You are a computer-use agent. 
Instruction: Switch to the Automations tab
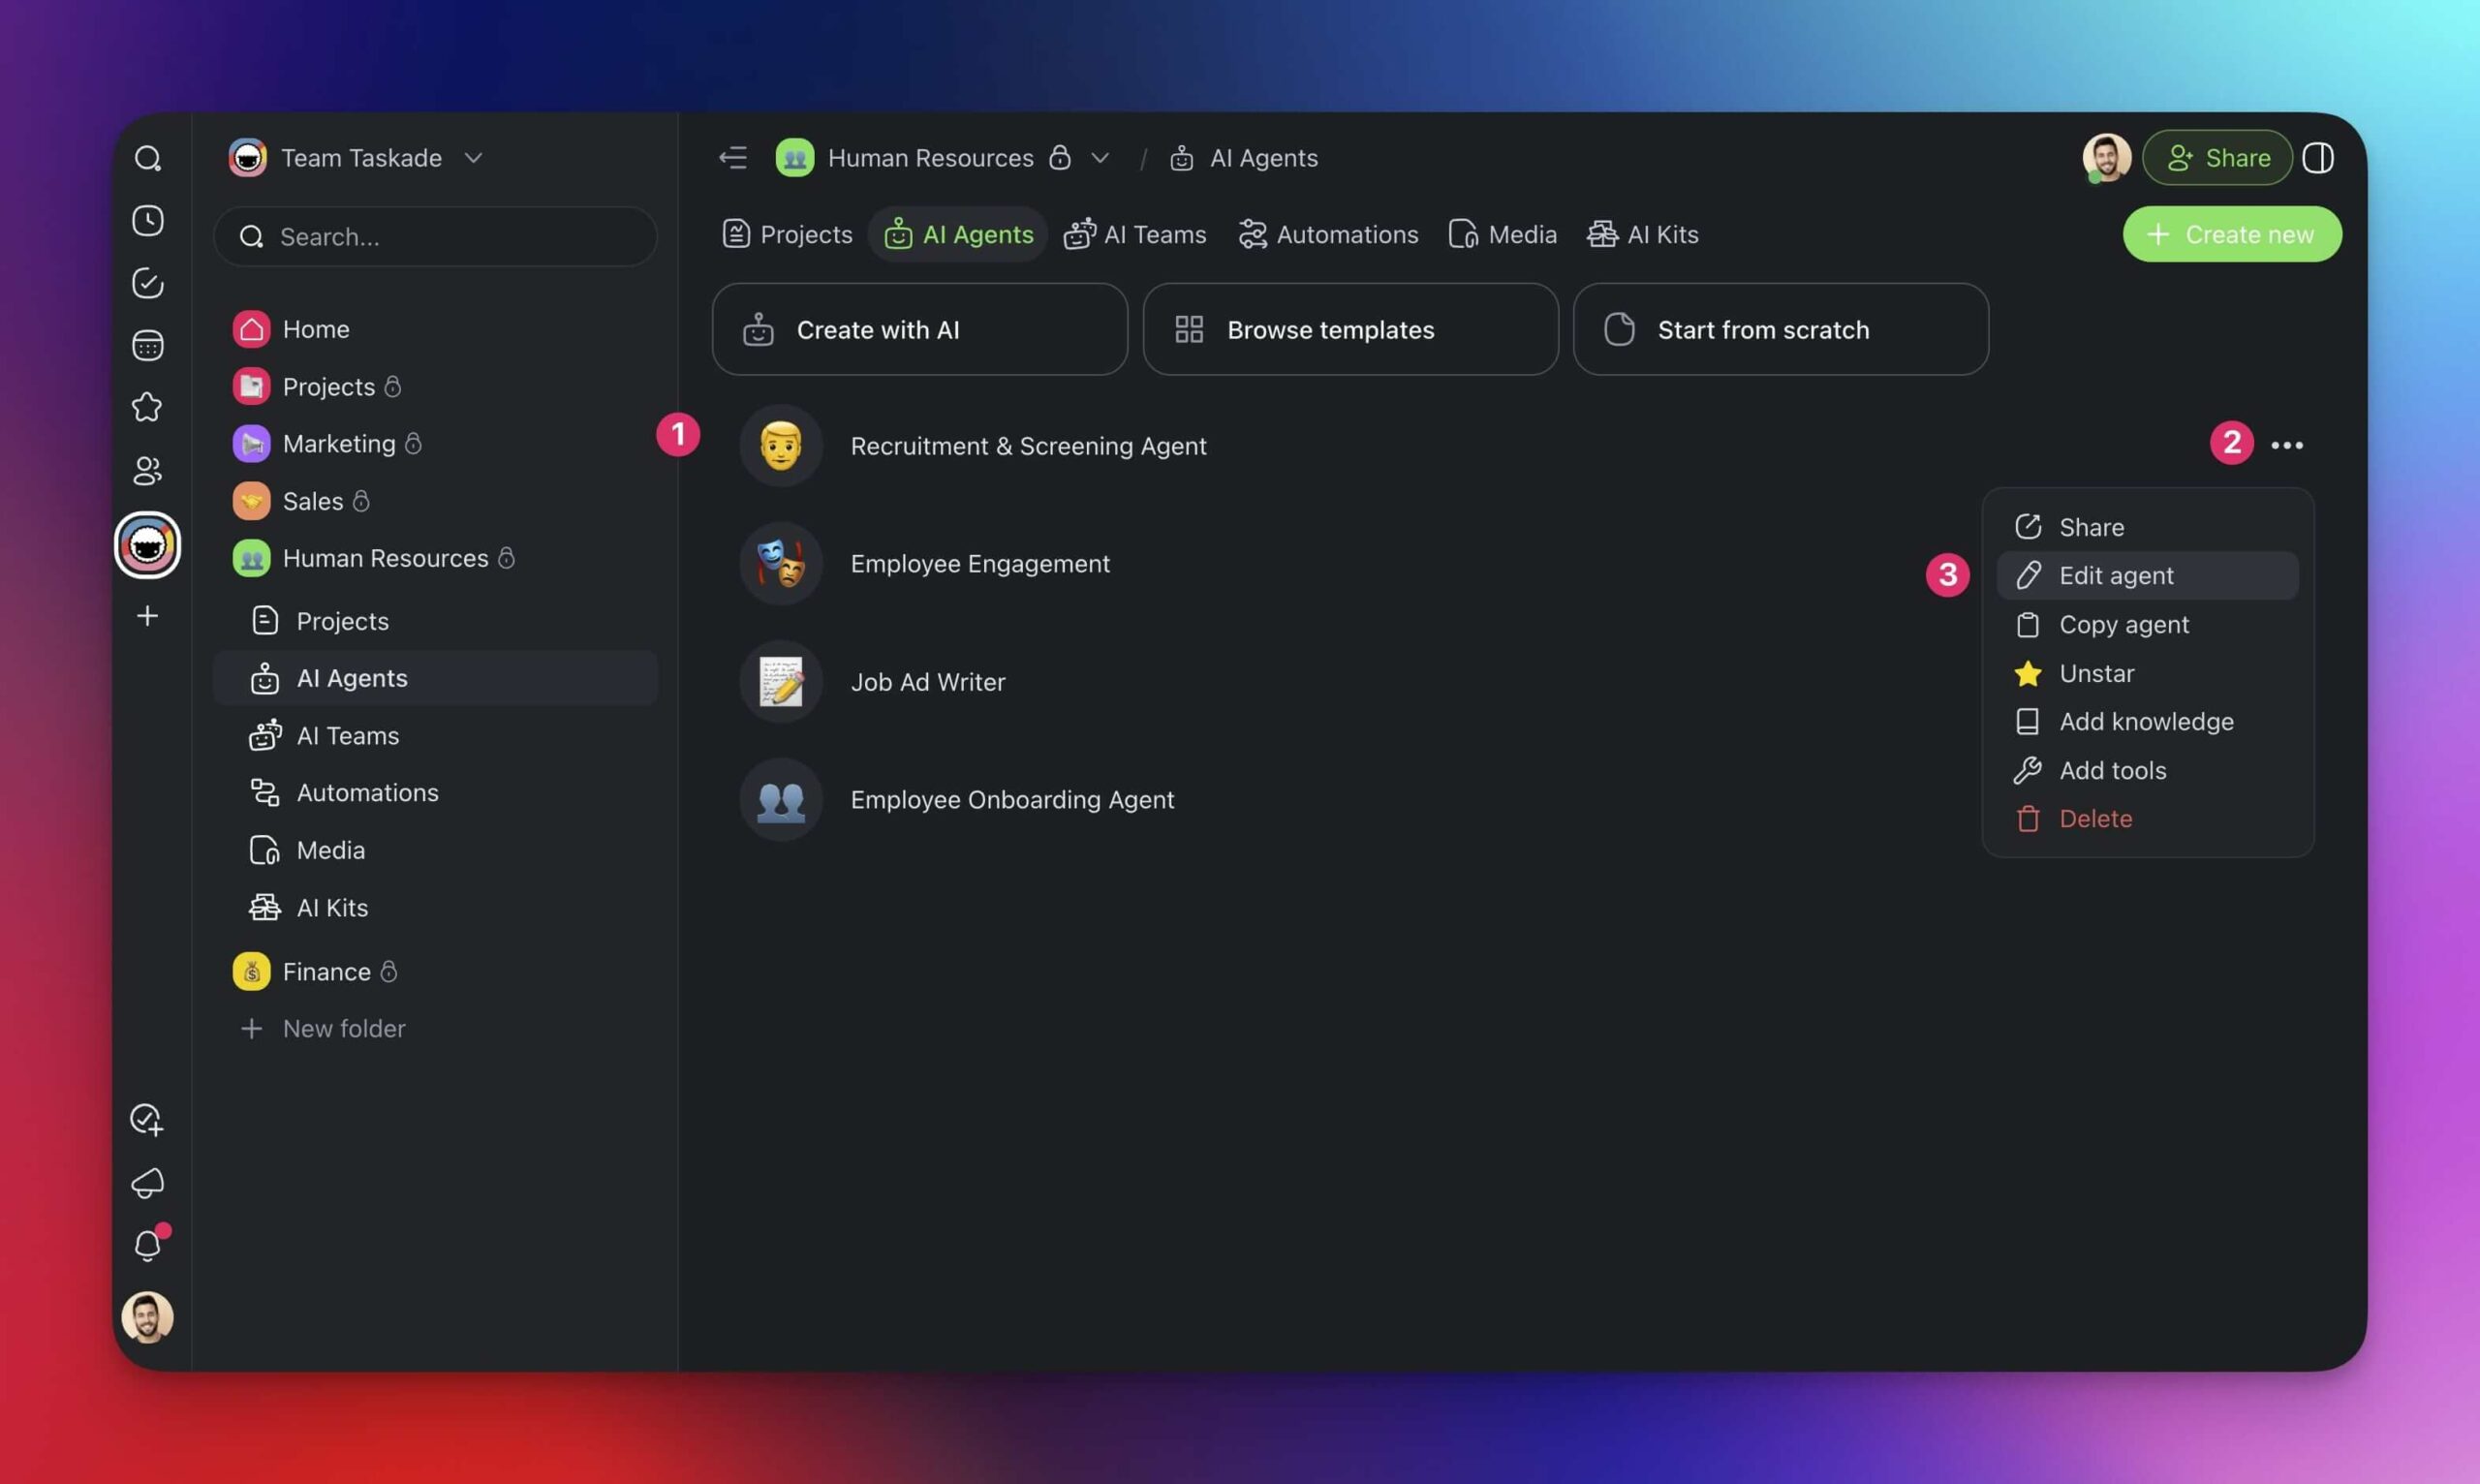1346,233
